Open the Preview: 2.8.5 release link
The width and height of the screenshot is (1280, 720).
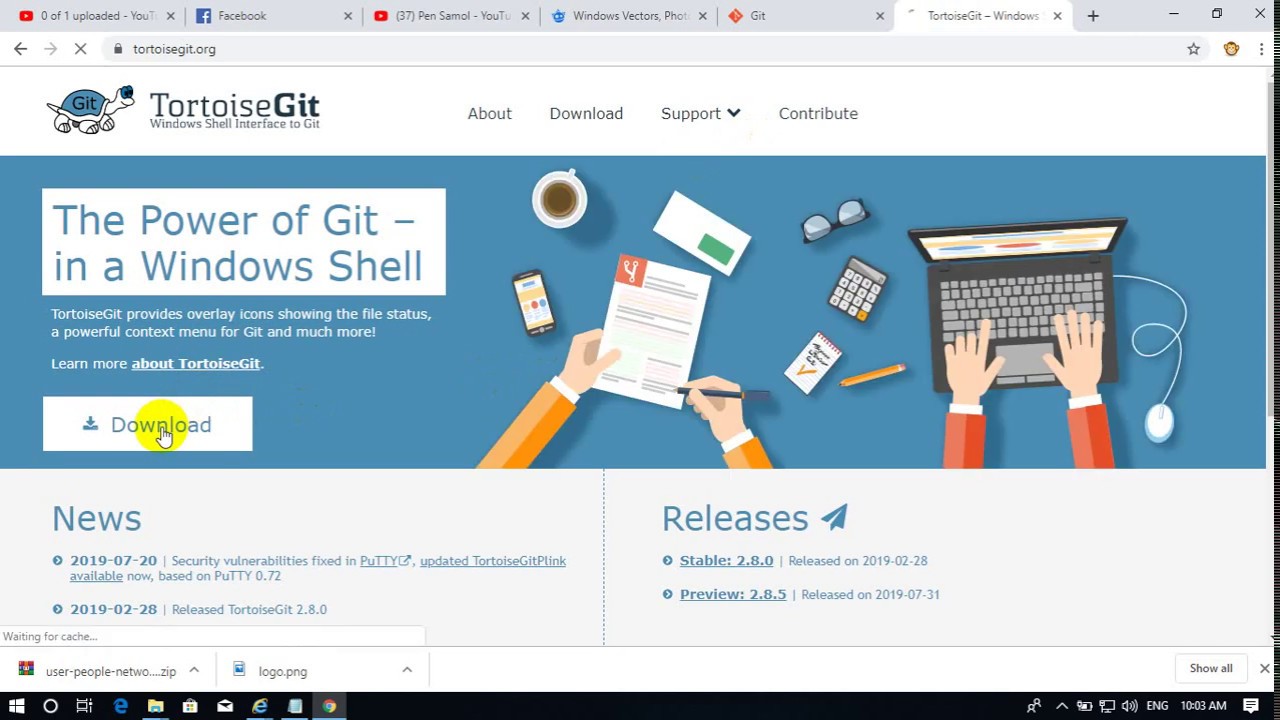(733, 594)
